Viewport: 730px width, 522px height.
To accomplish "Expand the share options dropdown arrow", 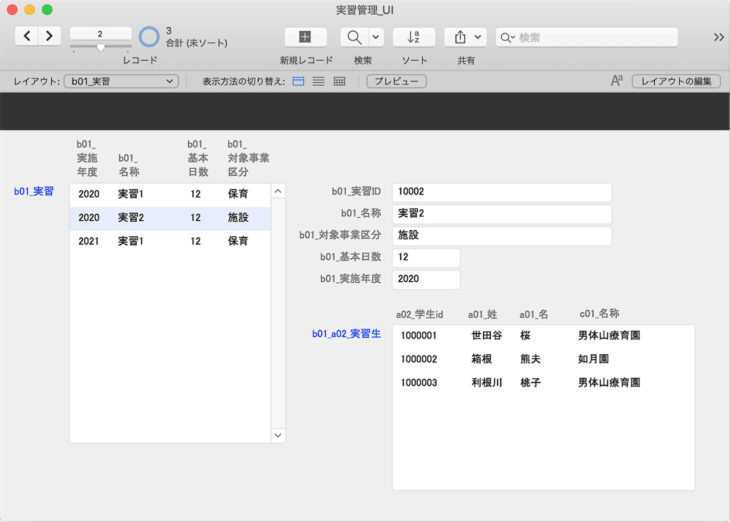I will point(479,37).
